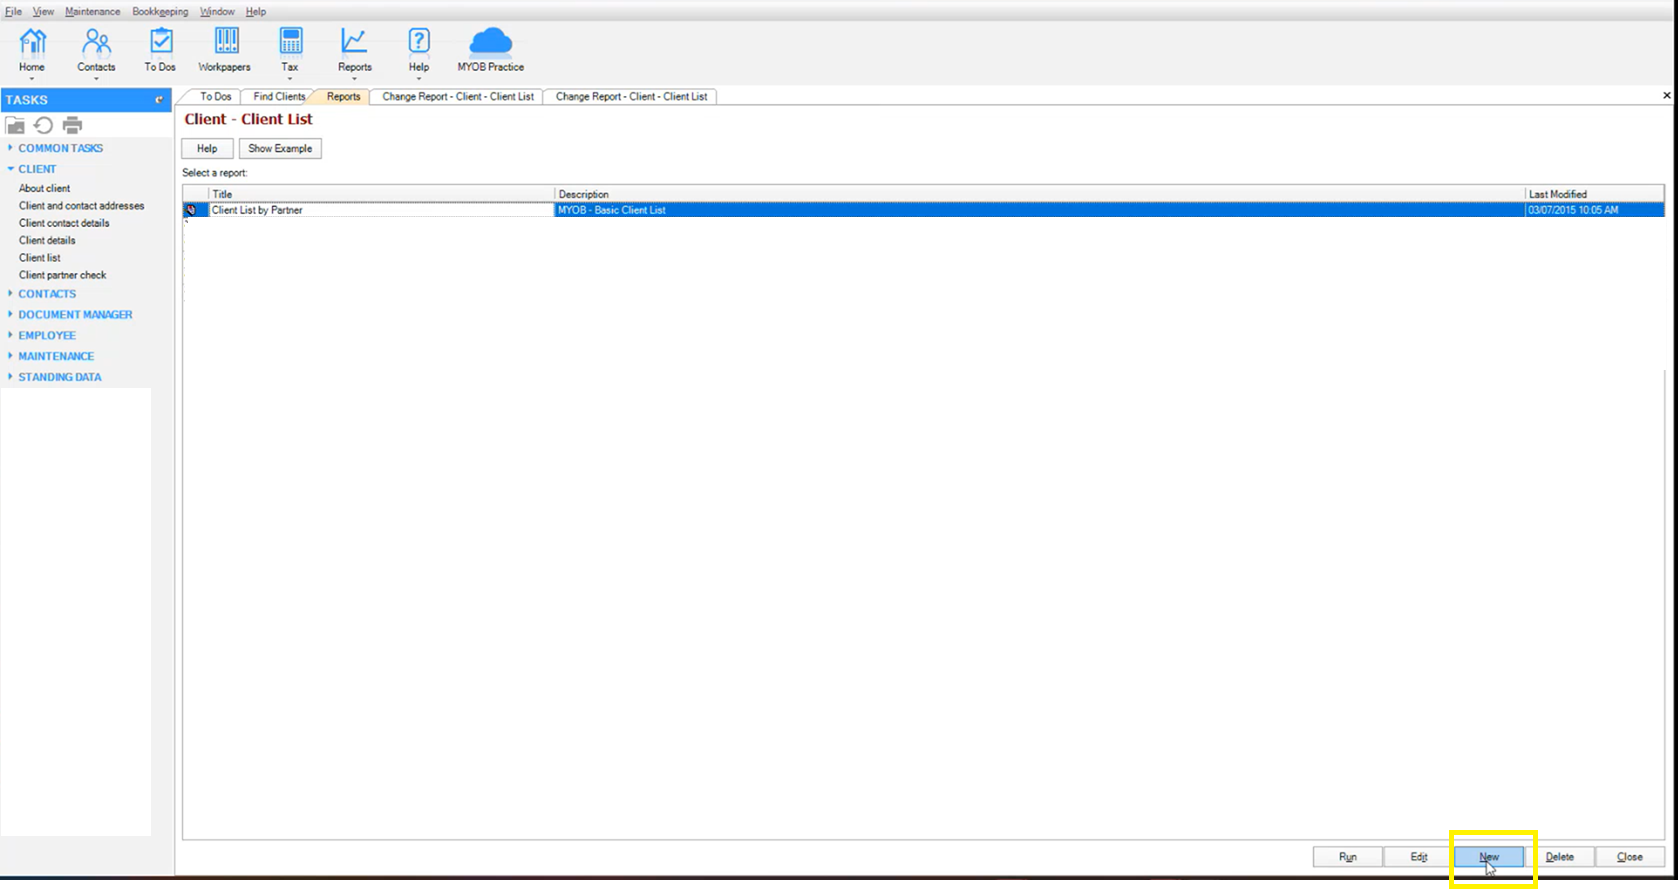Screen dimensions: 1678x896
Task: Switch to the Find Clients tab
Action: tap(279, 97)
